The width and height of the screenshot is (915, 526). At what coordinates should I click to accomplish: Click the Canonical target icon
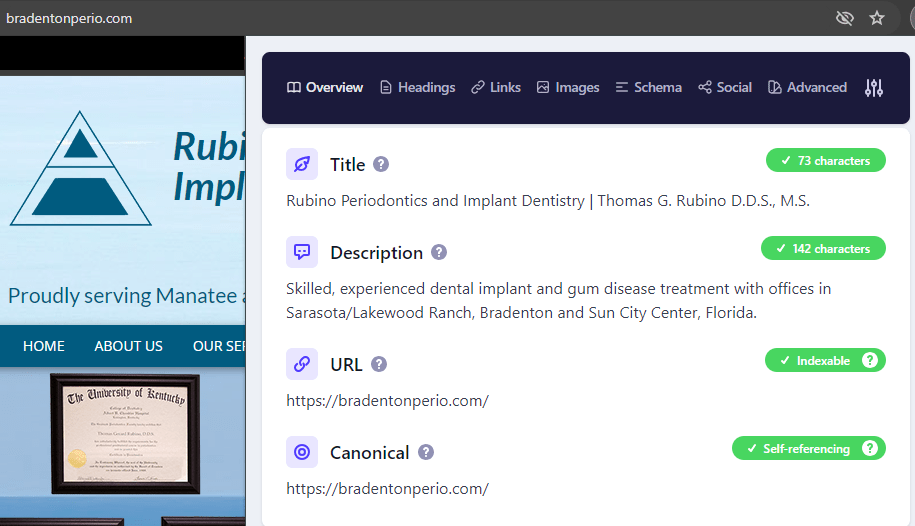[x=302, y=452]
